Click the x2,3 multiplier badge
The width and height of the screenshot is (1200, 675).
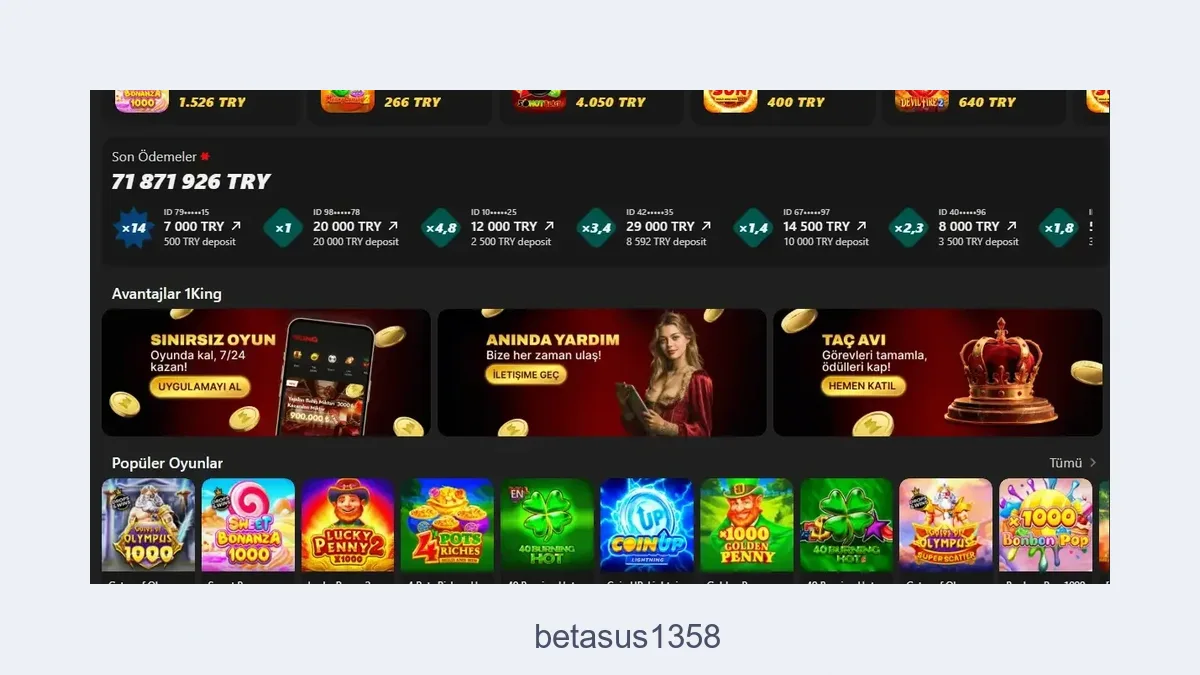(x=908, y=228)
